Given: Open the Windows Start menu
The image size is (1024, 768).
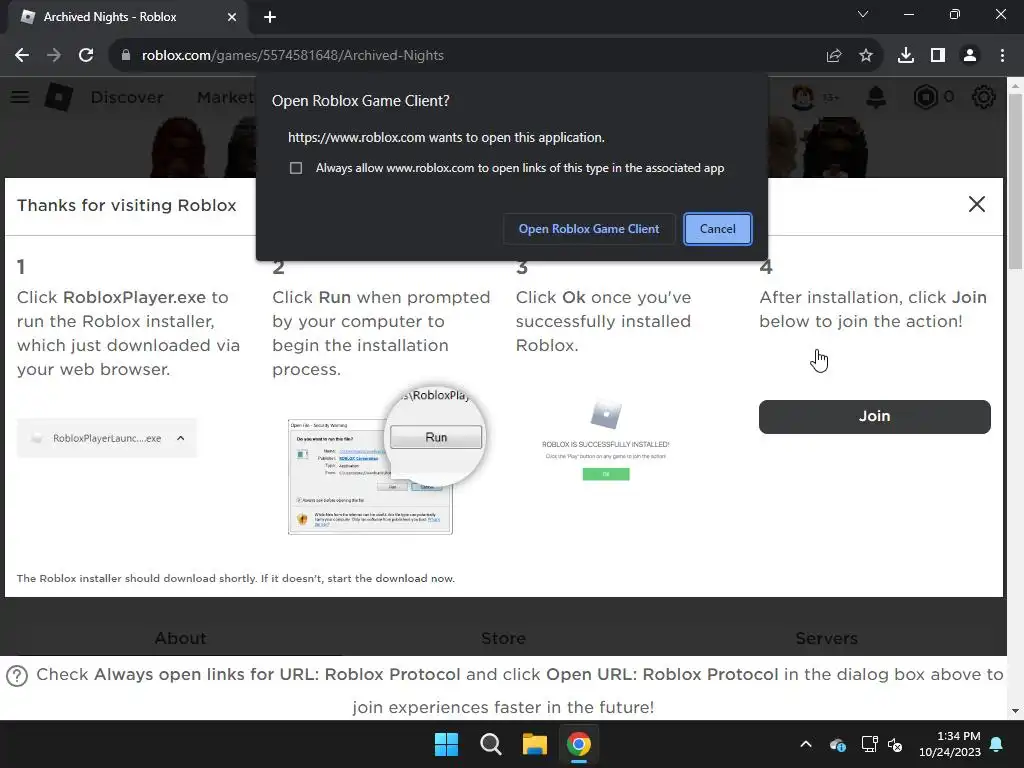Looking at the screenshot, I should 447,744.
